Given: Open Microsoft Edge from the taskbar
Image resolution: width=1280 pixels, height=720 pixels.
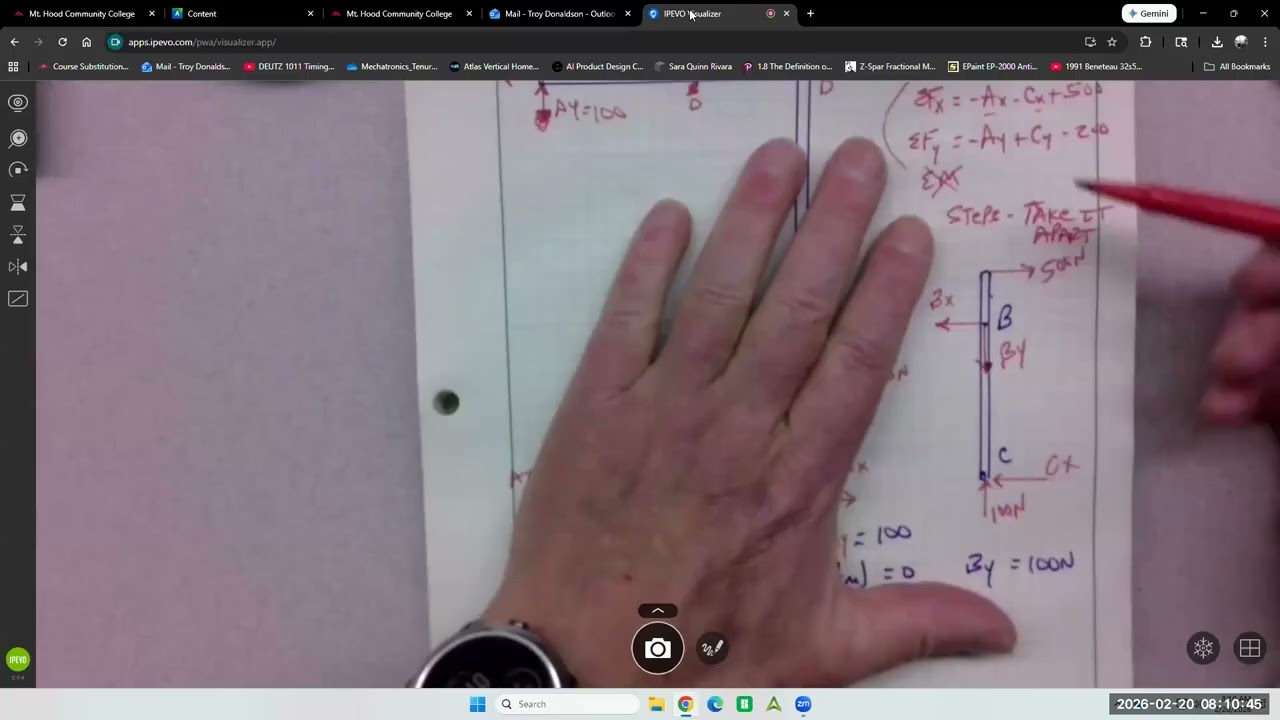Looking at the screenshot, I should [715, 704].
